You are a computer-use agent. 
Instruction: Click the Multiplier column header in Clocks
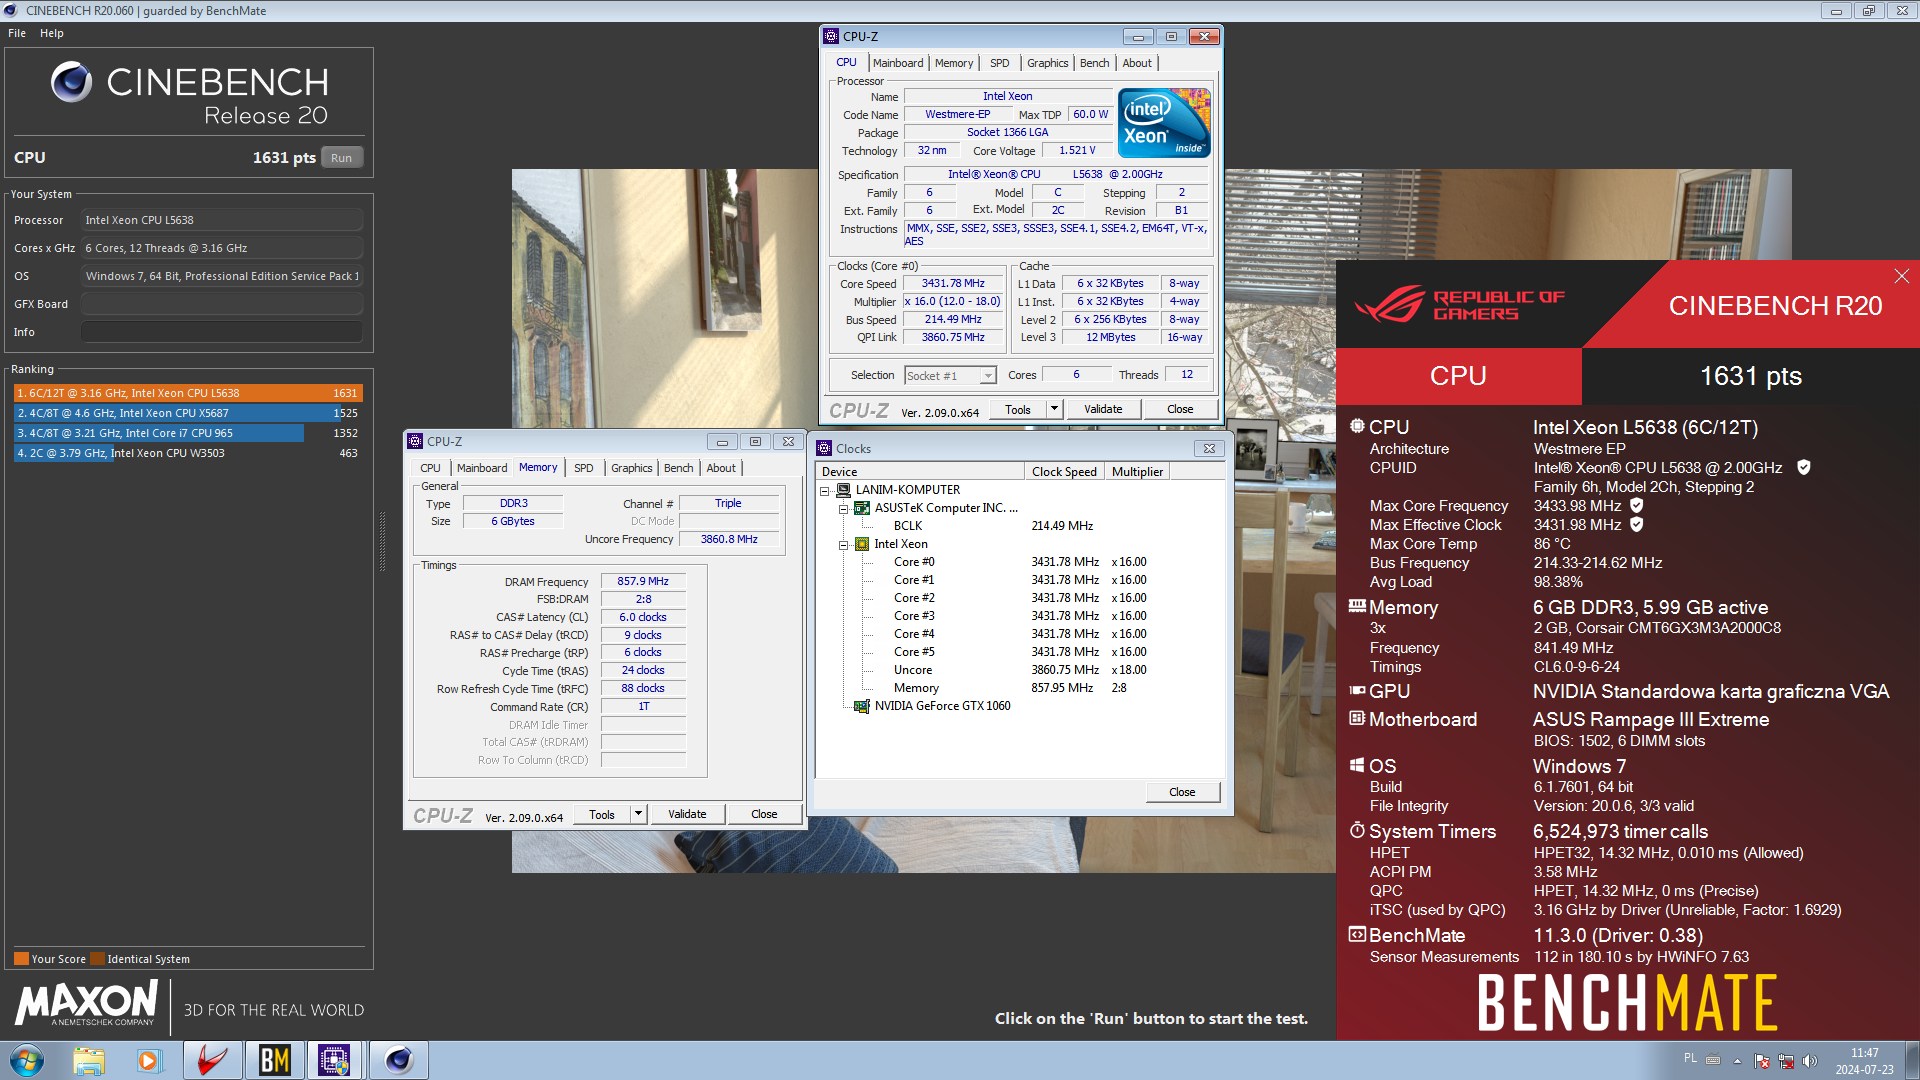[1138, 472]
